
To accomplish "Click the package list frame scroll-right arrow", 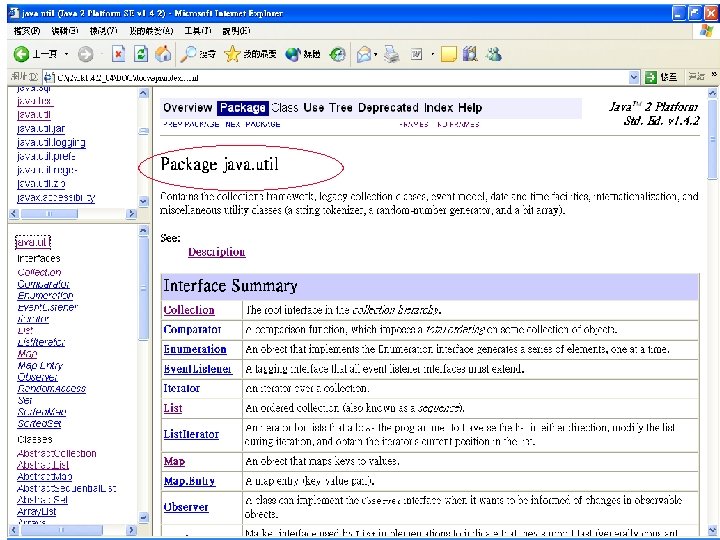I will (x=131, y=214).
